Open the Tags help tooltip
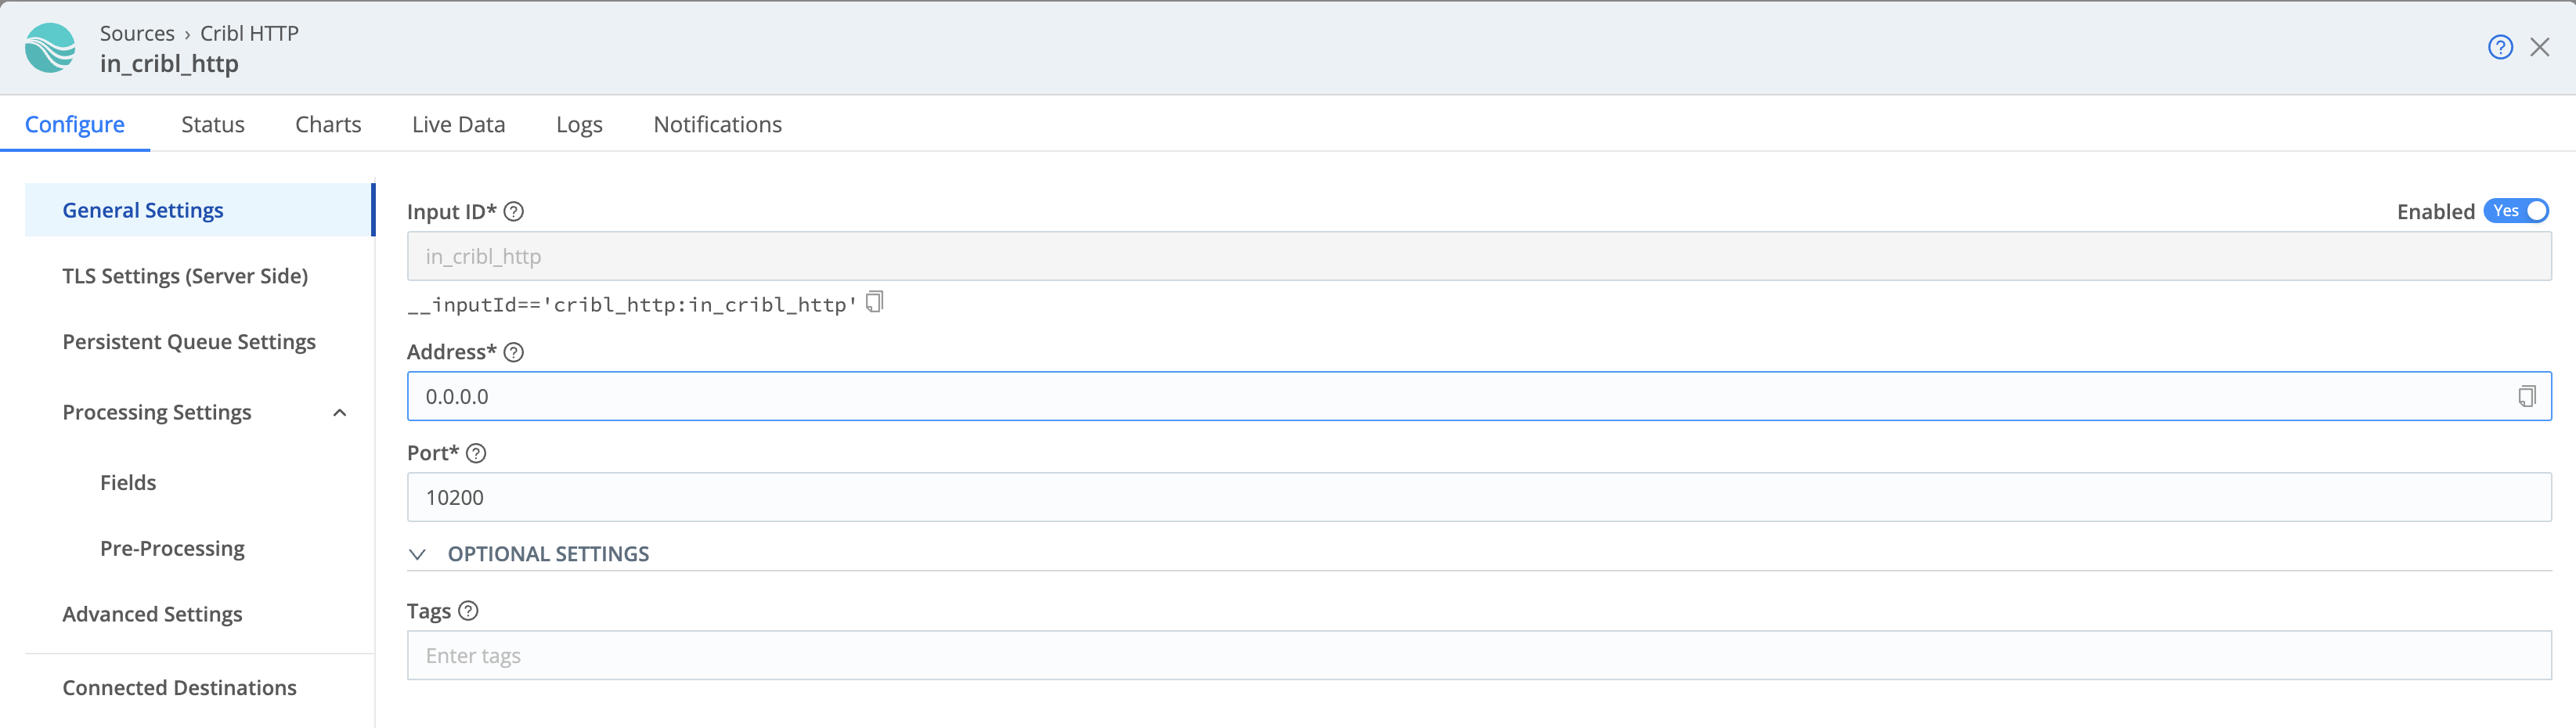 coord(468,610)
